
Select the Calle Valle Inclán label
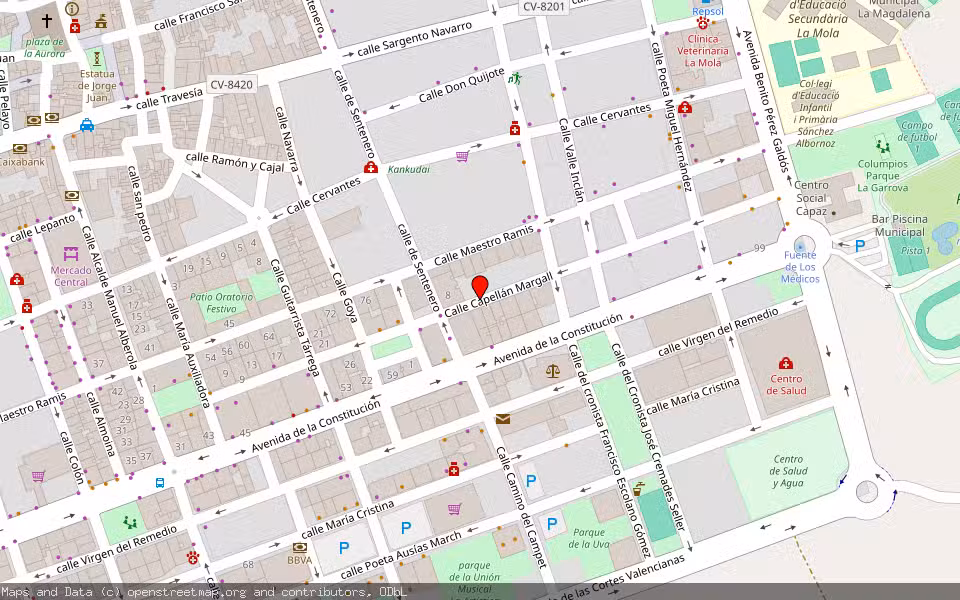point(571,160)
